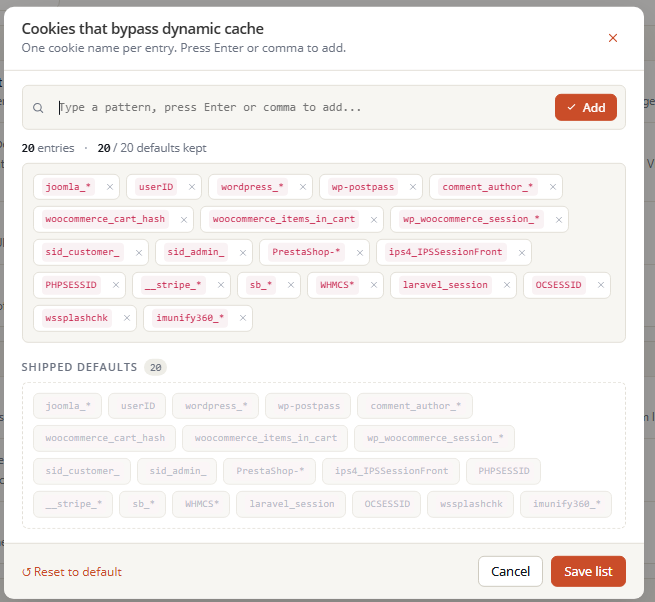Click shipped default chip OCSESSID

point(387,504)
